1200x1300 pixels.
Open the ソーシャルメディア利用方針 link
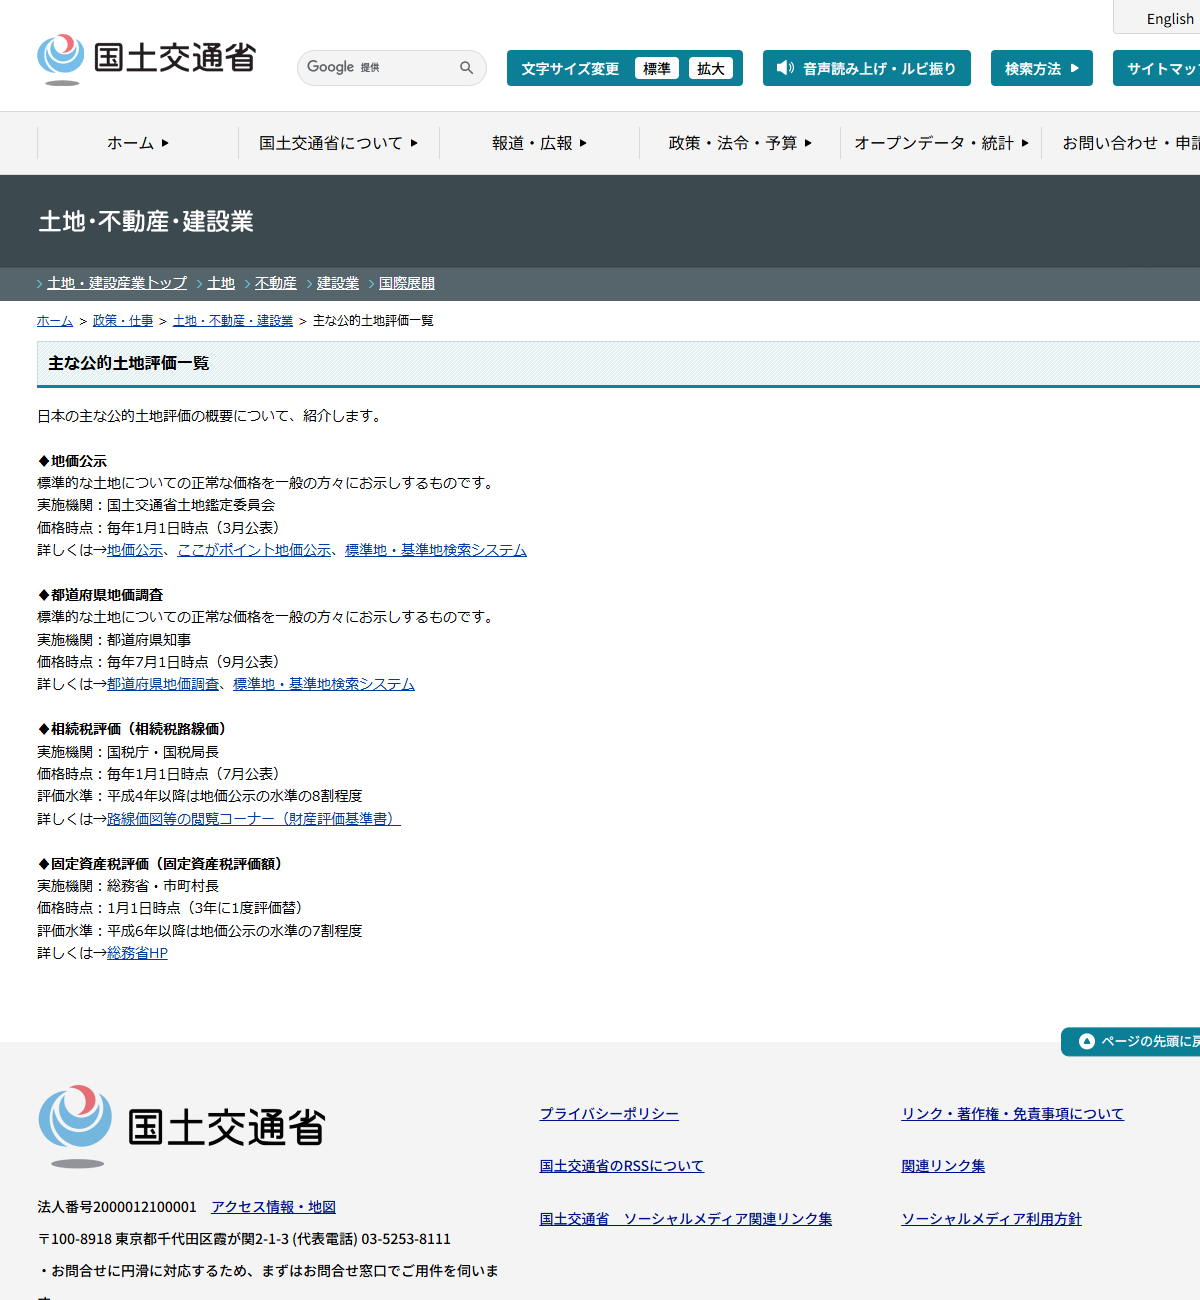coord(992,1219)
